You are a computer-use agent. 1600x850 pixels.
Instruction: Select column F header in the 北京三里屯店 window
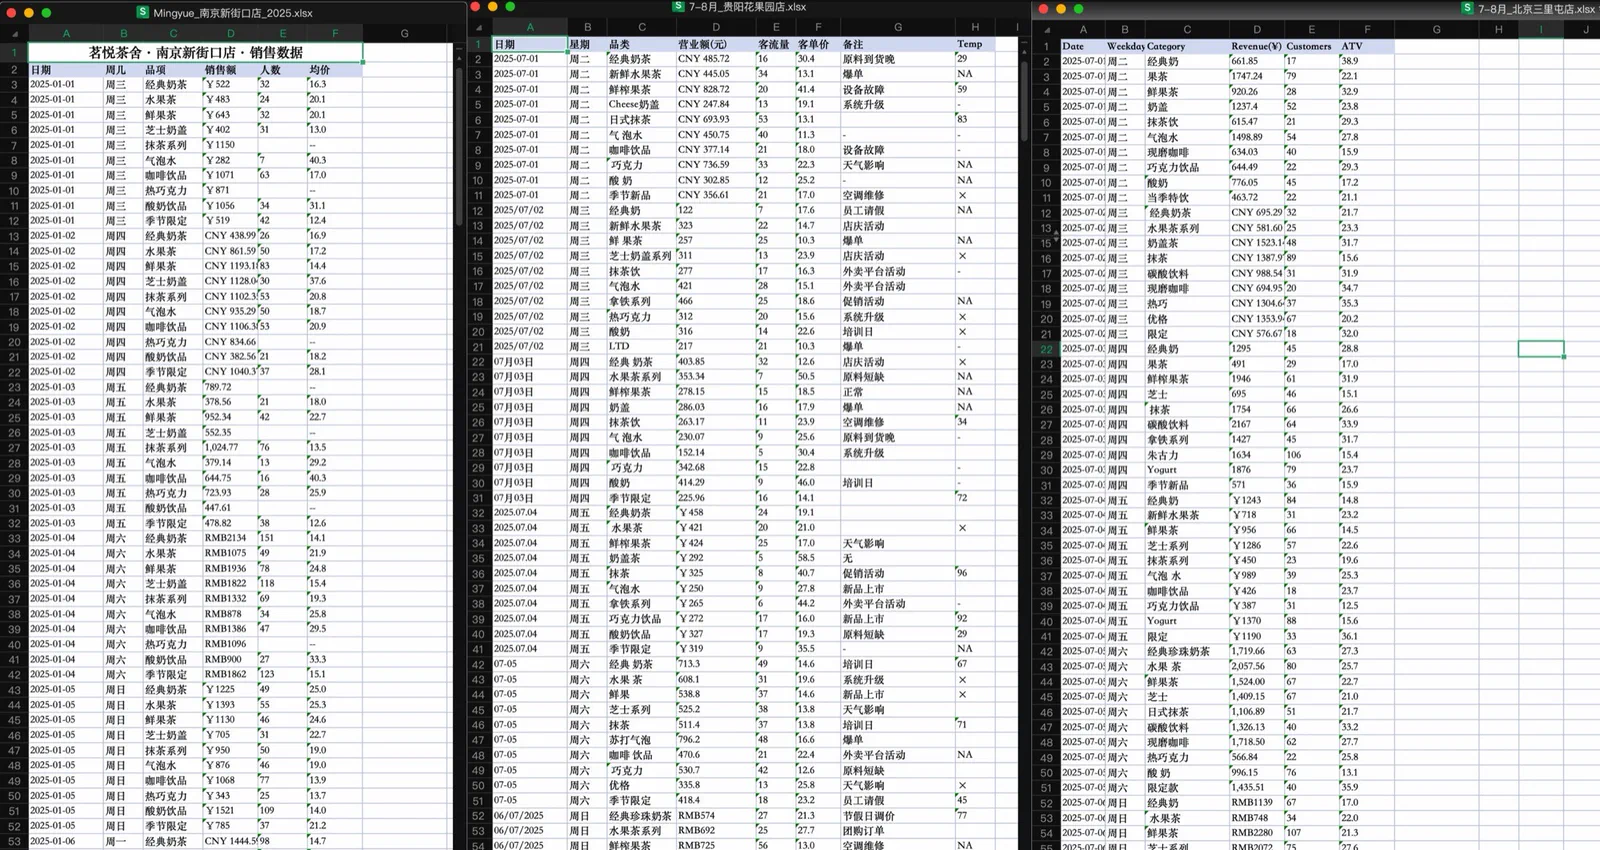1367,29
